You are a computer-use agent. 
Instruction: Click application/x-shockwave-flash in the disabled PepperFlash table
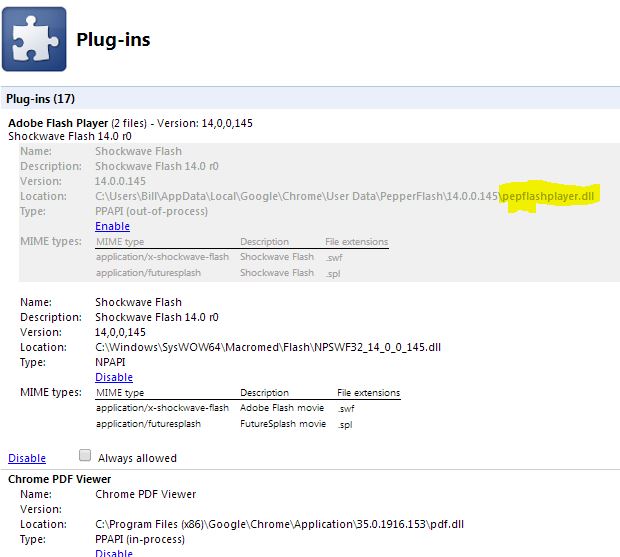[163, 257]
